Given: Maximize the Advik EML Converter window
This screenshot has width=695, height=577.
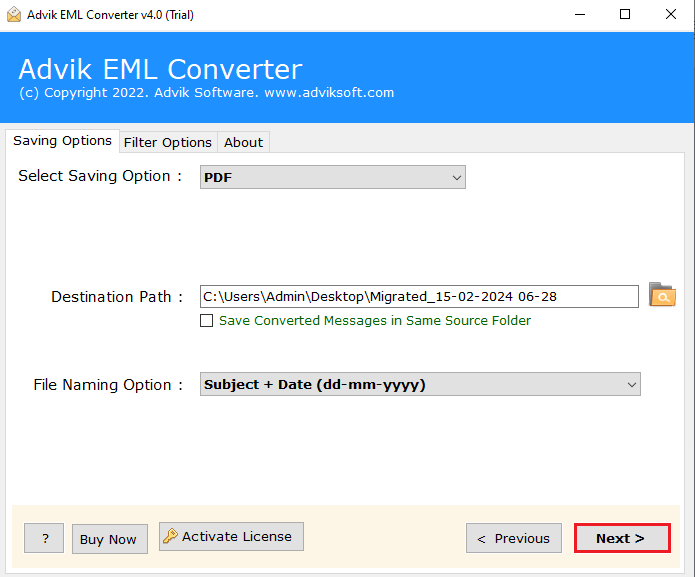Looking at the screenshot, I should [625, 15].
